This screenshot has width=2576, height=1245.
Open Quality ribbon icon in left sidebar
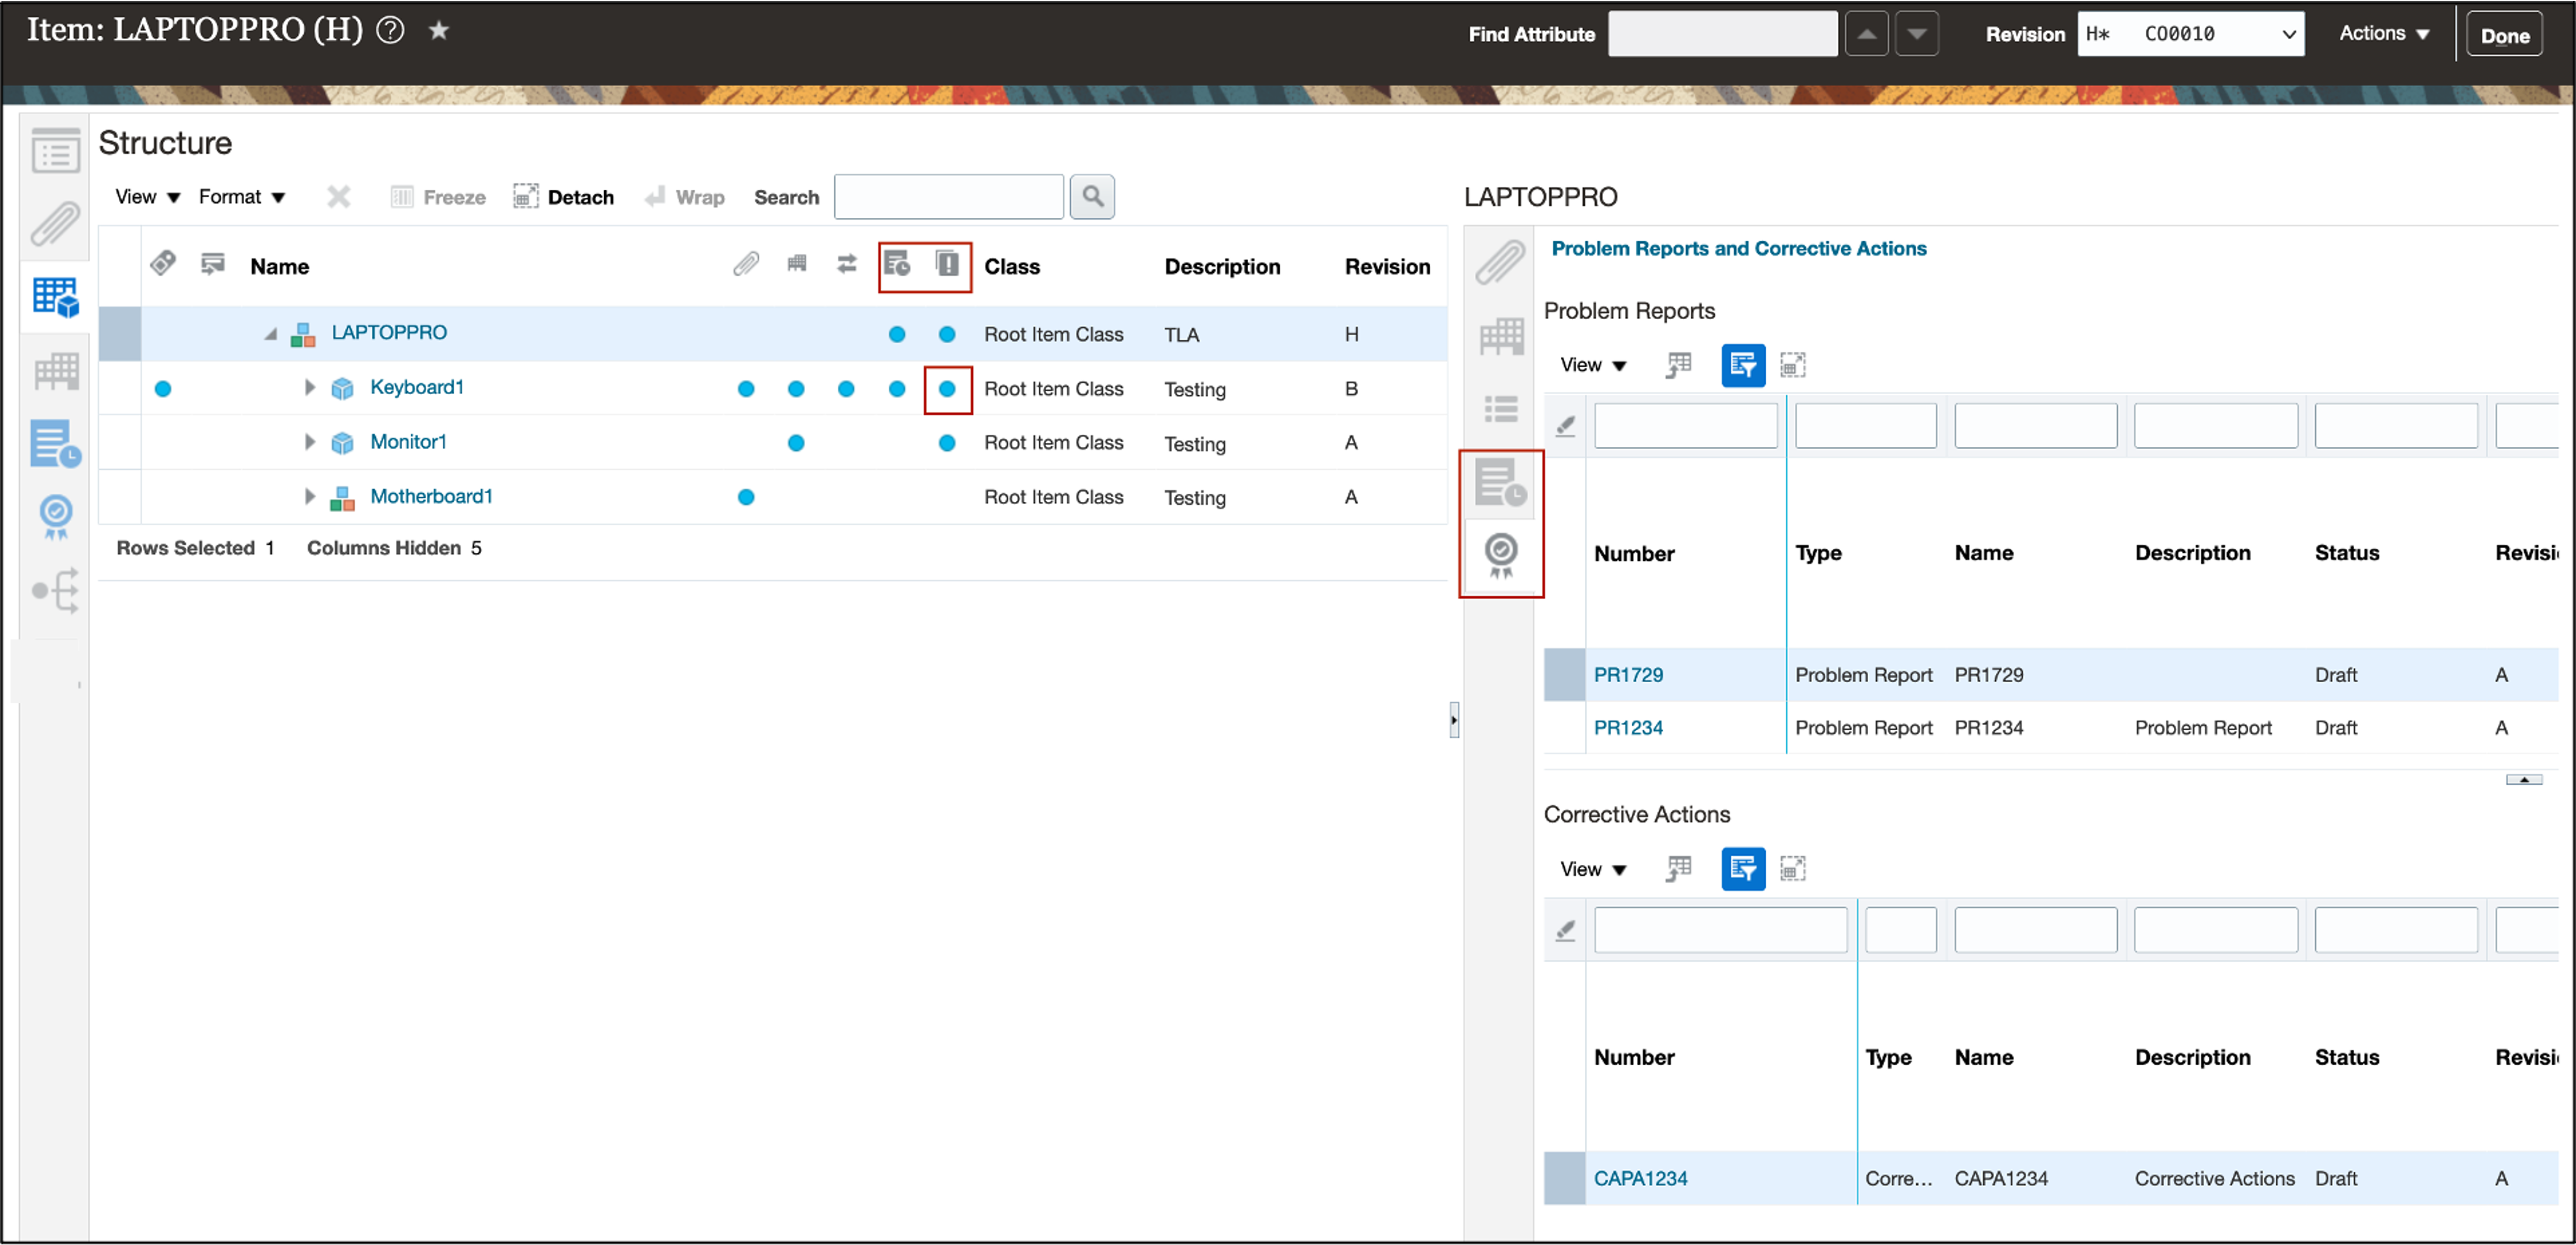pos(56,517)
